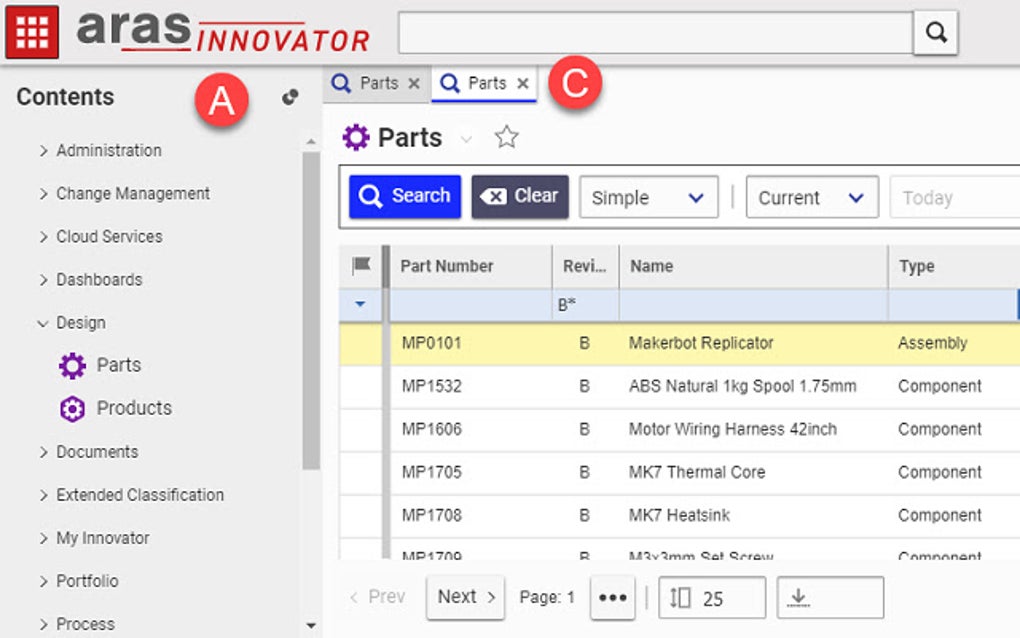Add Parts to favorites with star icon
This screenshot has width=1020, height=638.
pyautogui.click(x=507, y=138)
